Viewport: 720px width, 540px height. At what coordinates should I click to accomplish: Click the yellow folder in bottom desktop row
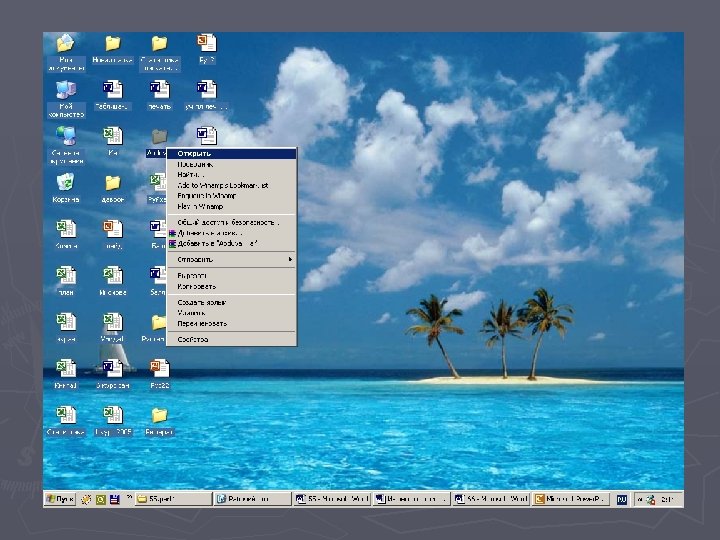[158, 415]
